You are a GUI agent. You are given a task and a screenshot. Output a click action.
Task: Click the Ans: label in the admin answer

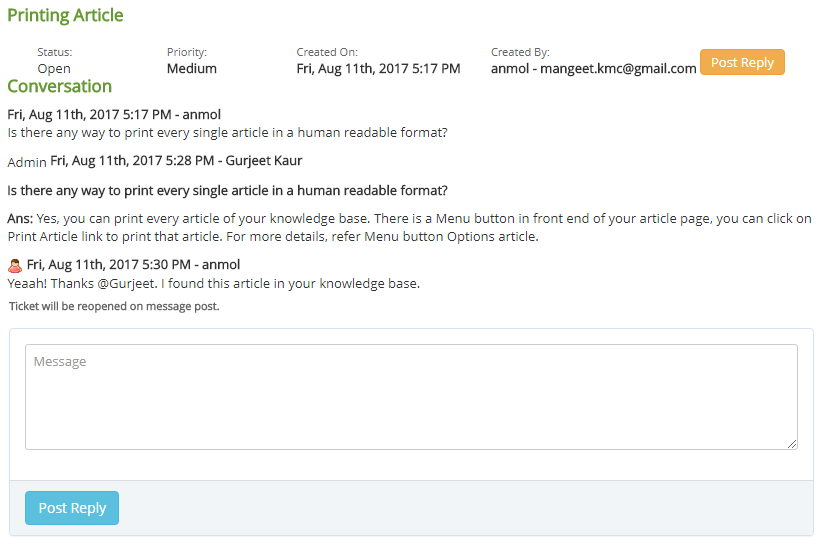(20, 219)
